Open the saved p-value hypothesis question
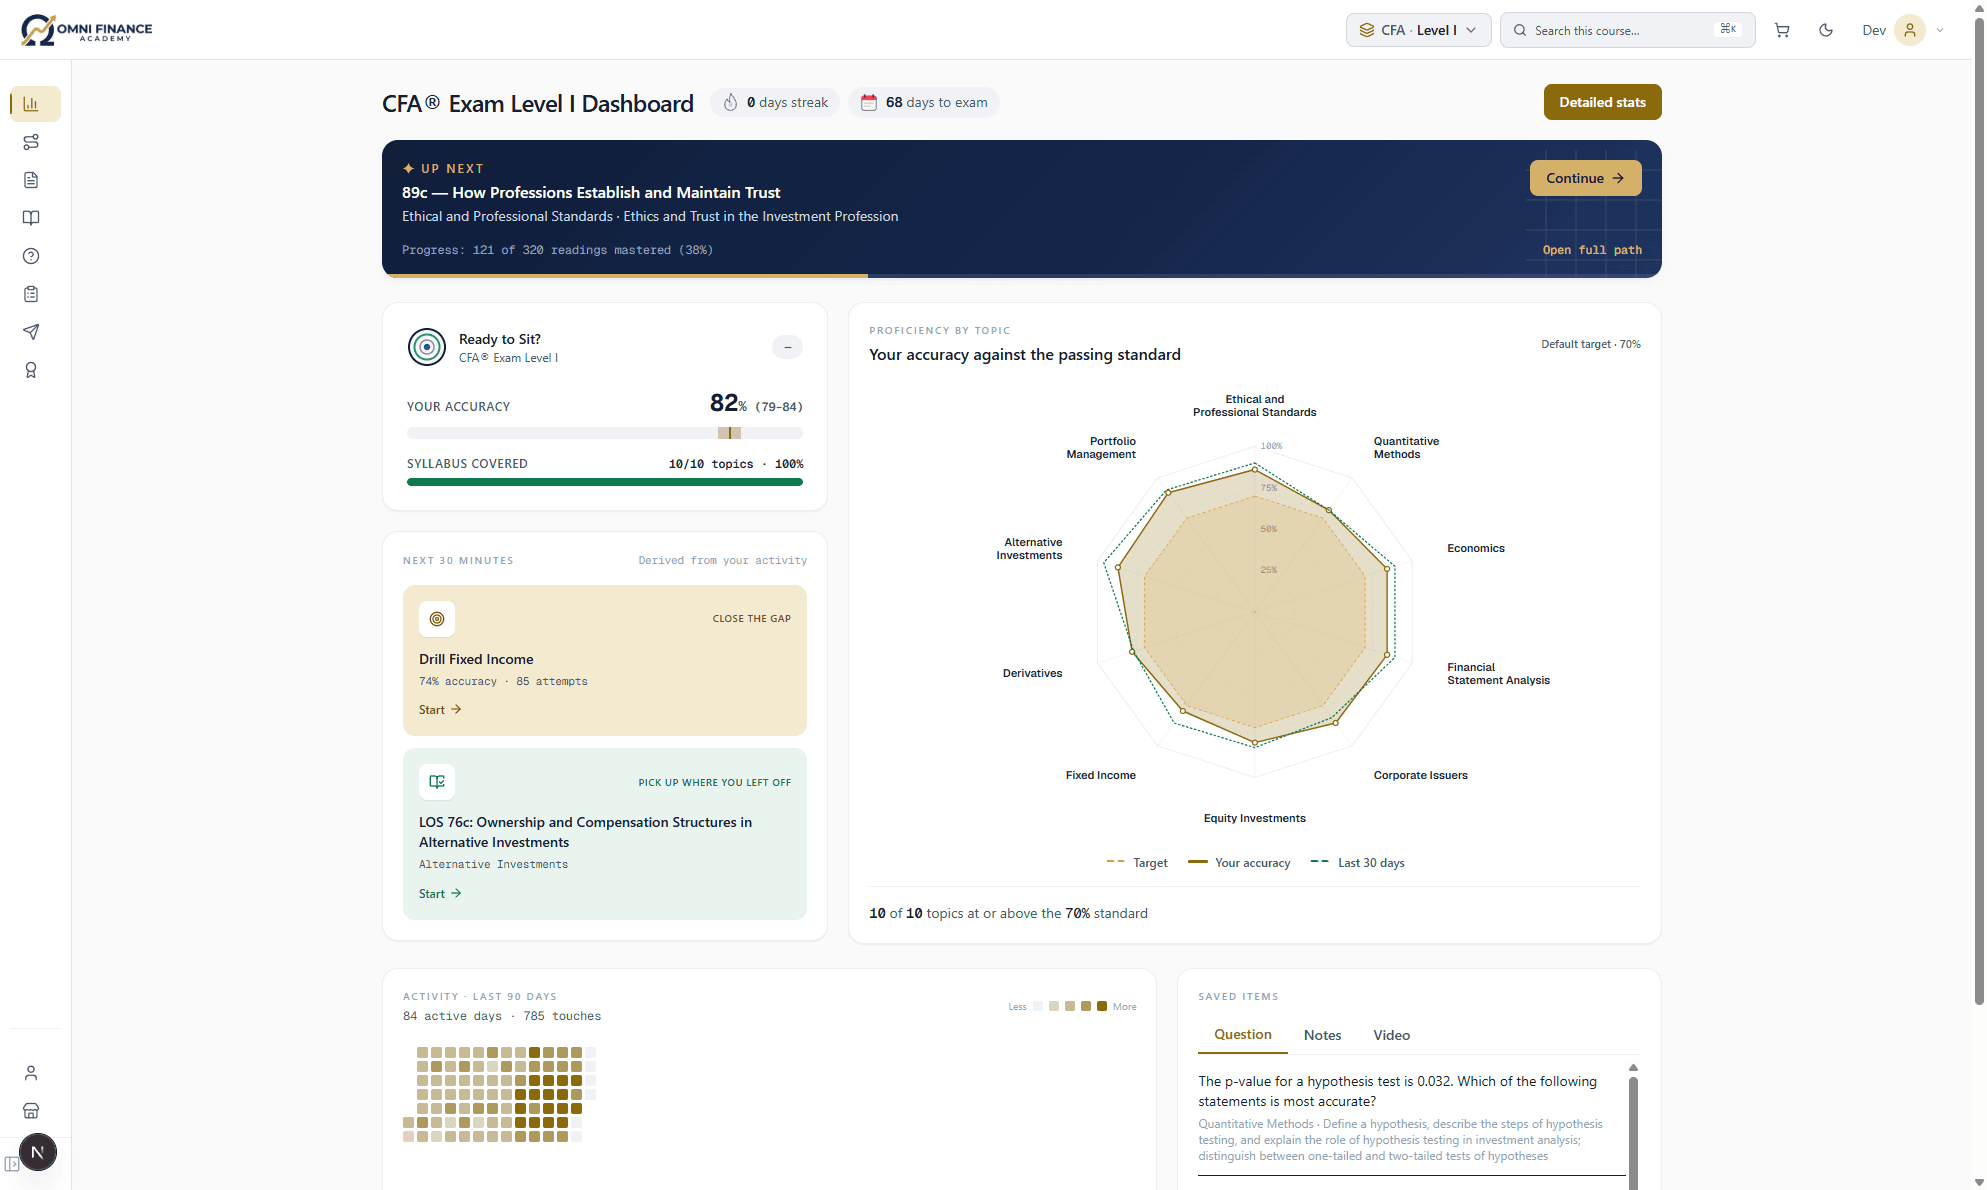This screenshot has height=1190, width=1987. (1412, 1118)
